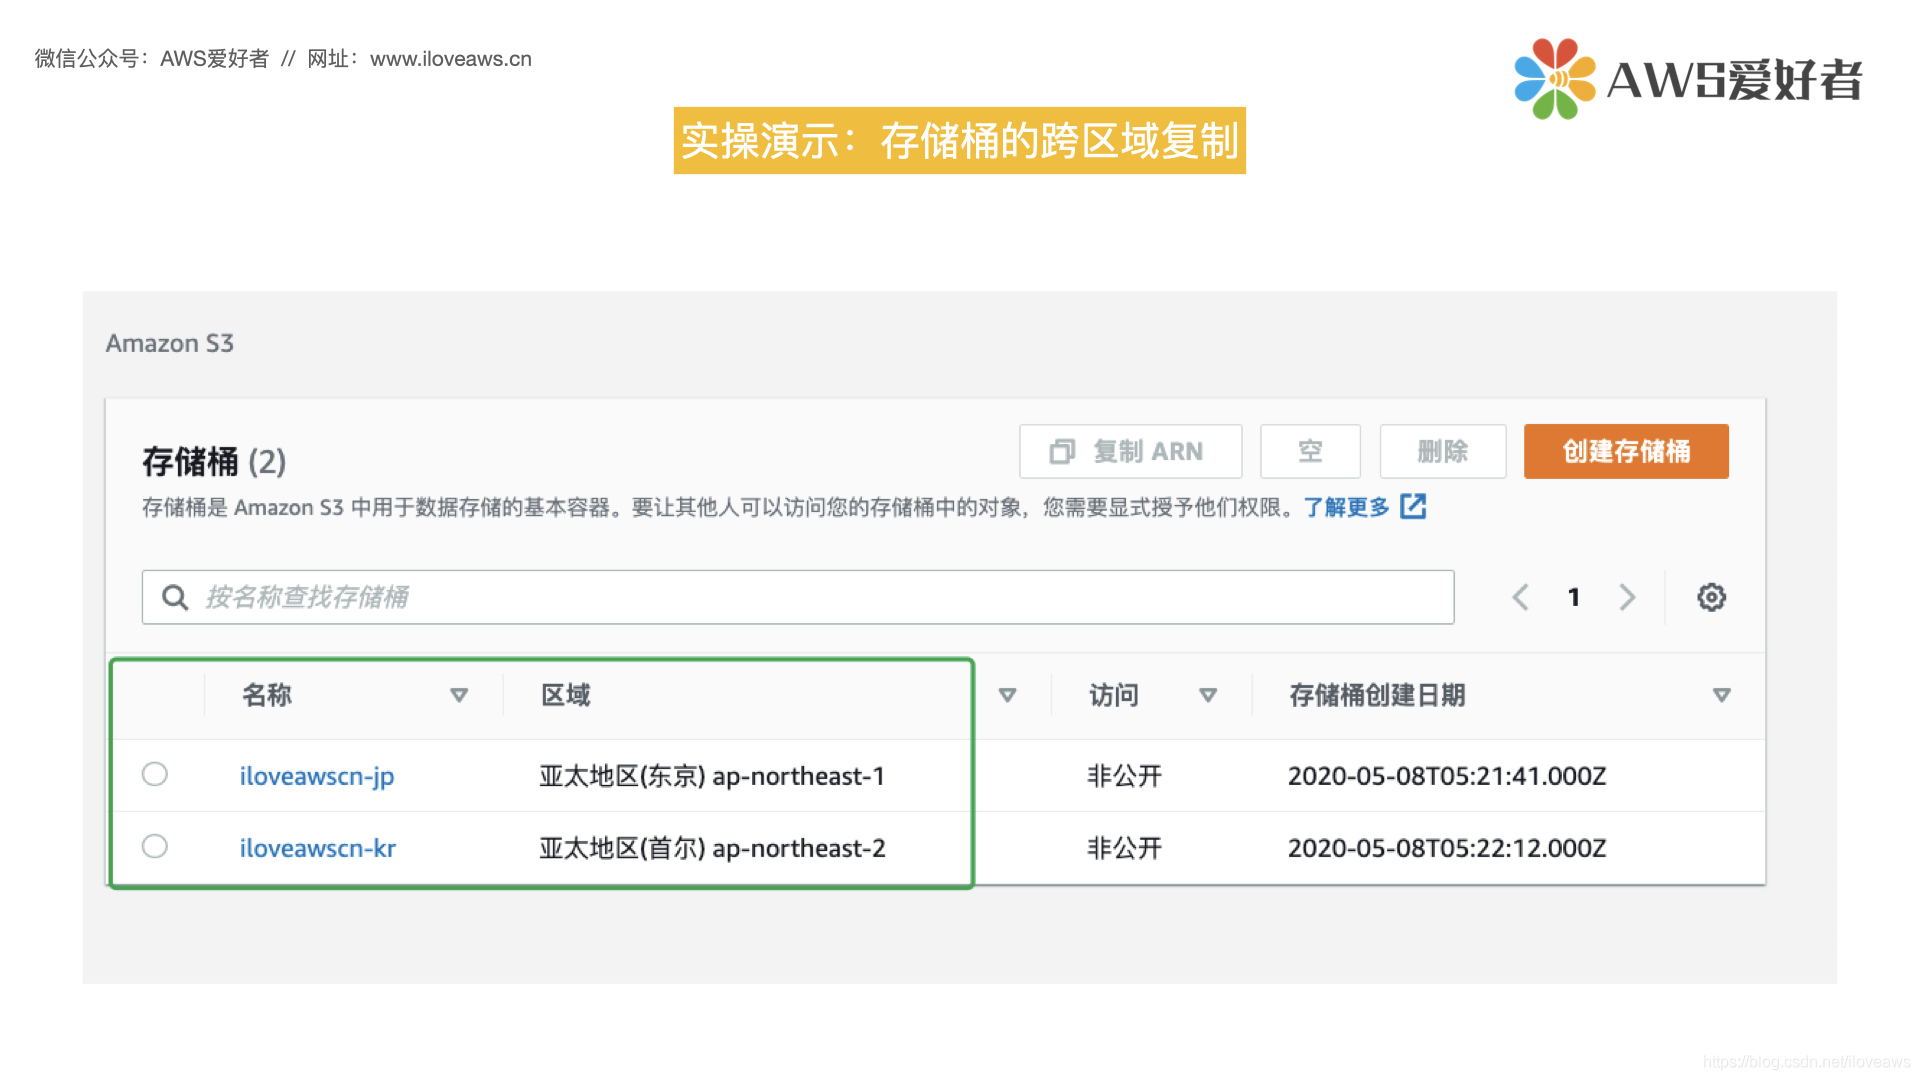Go to next page arrow
The image size is (1920, 1080).
tap(1627, 597)
